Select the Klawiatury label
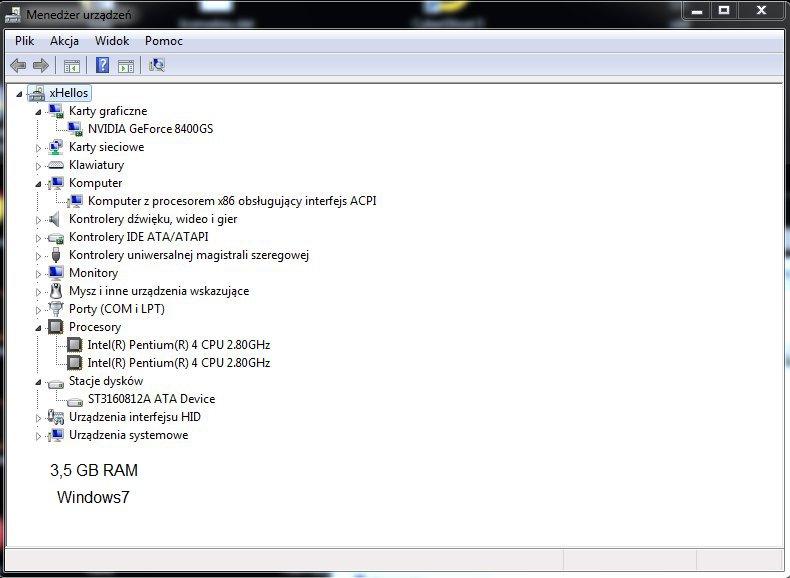790x578 pixels. pos(96,165)
